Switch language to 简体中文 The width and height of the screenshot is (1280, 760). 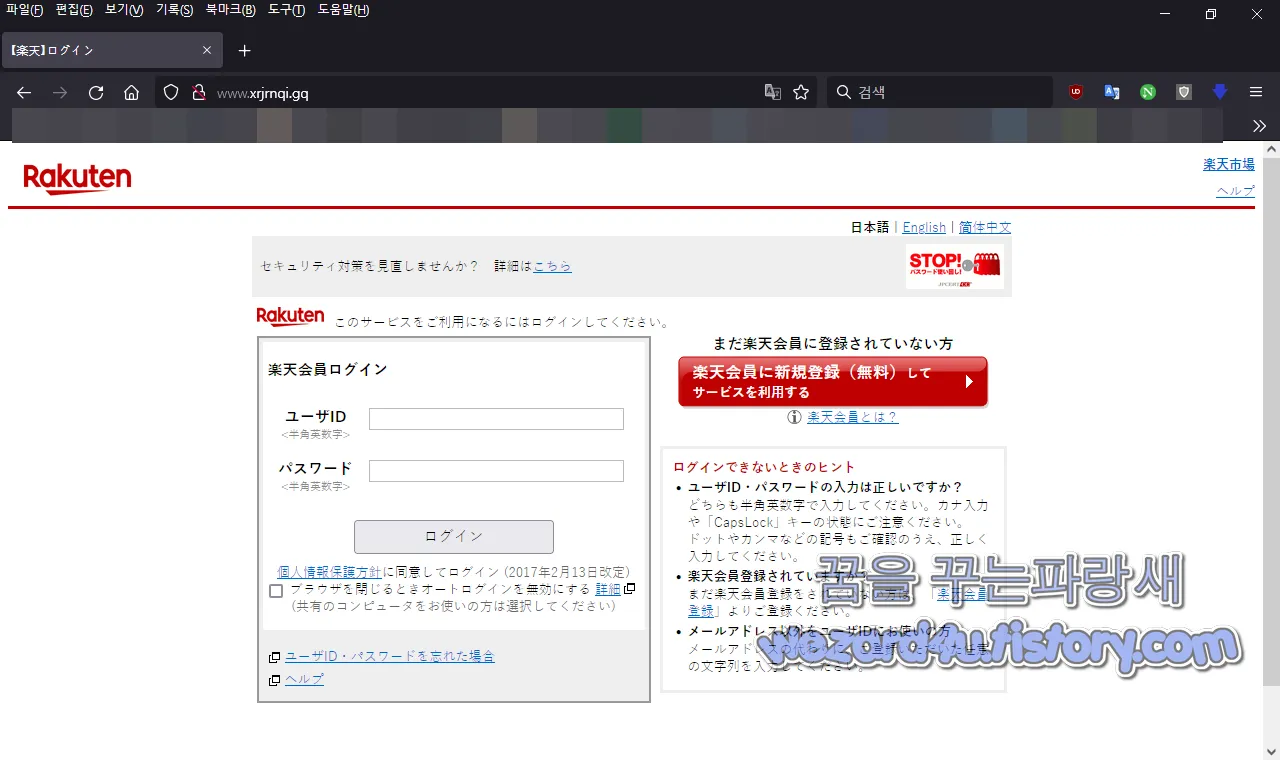click(985, 228)
